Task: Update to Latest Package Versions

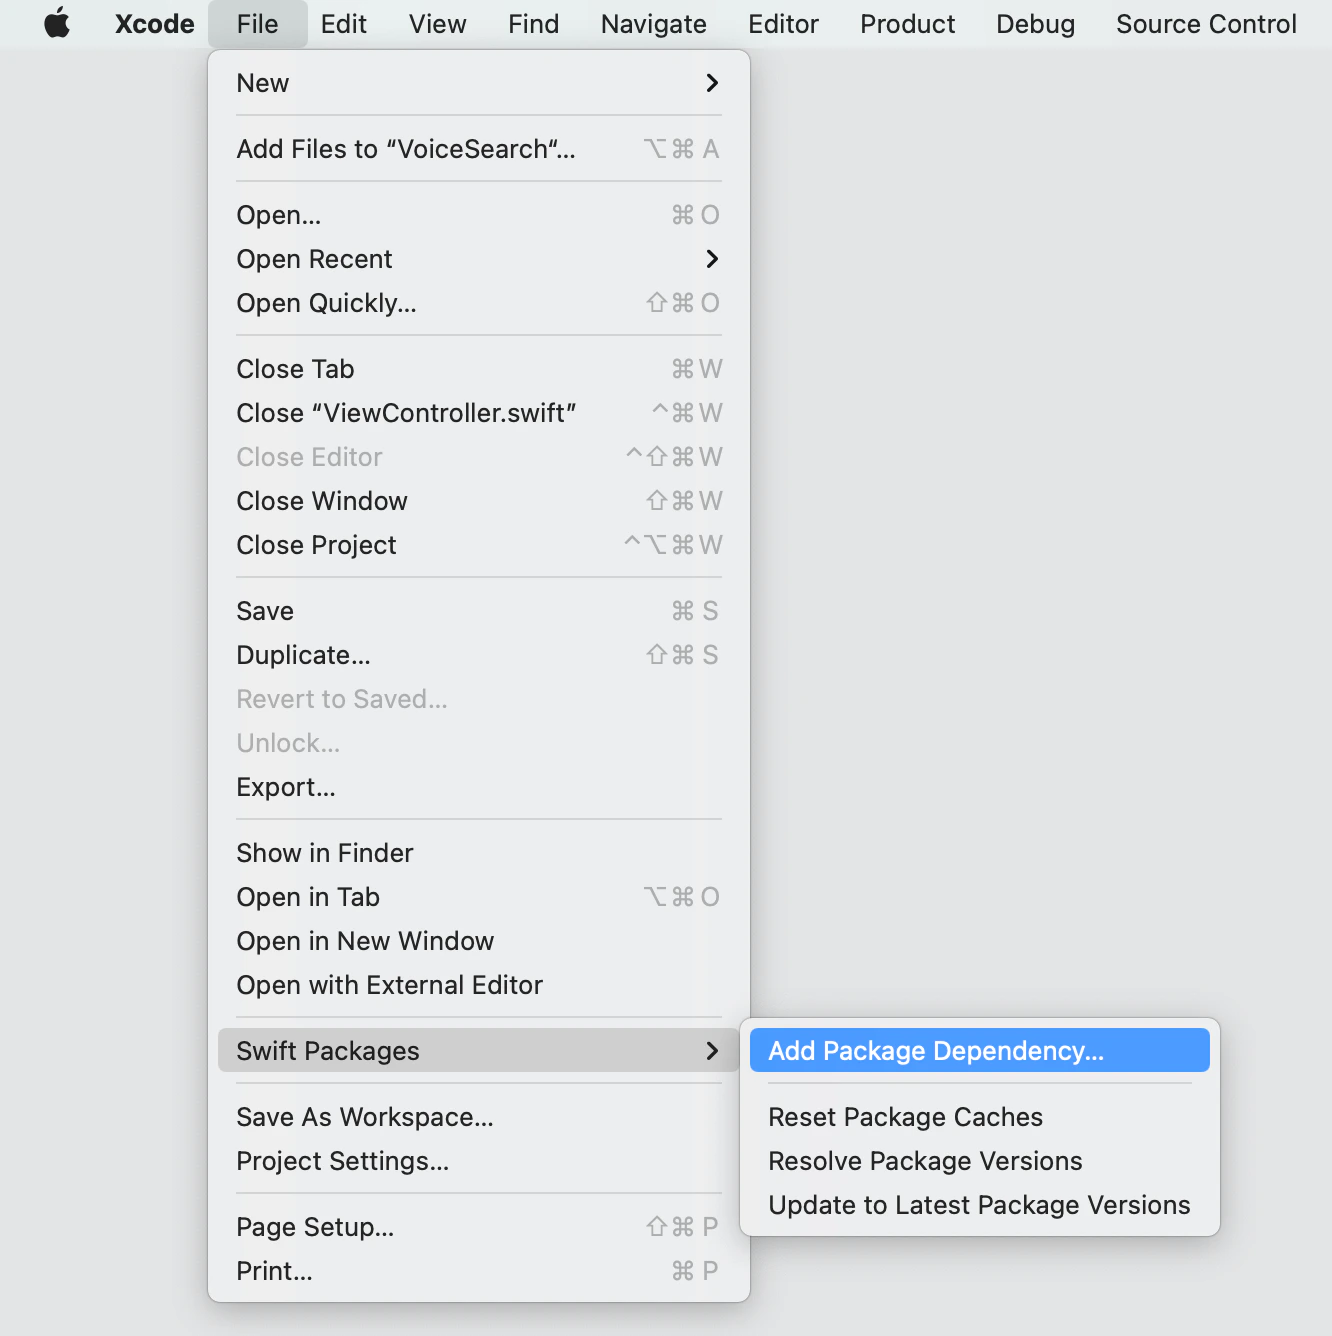Action: point(978,1204)
